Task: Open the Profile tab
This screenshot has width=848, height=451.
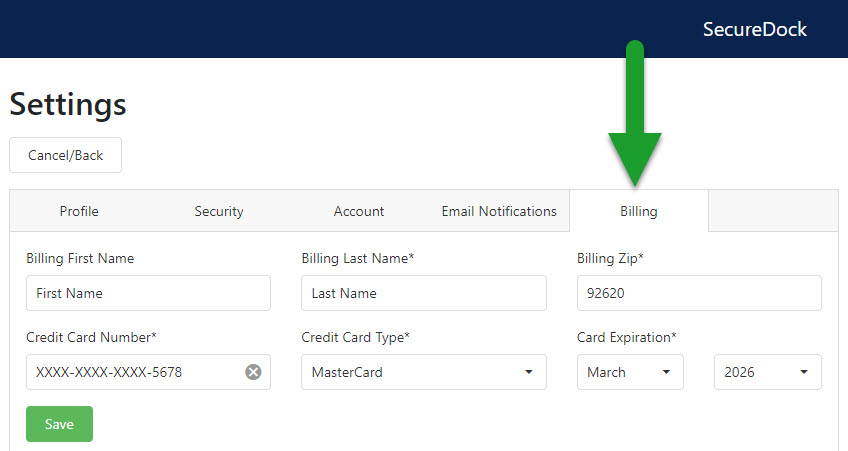Action: coord(79,211)
